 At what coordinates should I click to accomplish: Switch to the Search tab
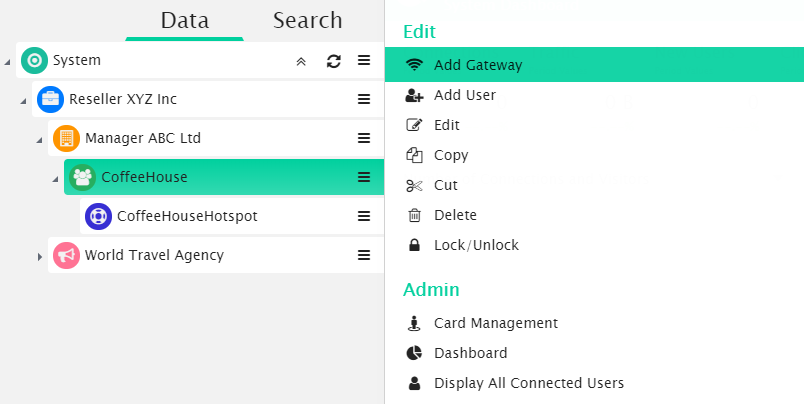[x=307, y=20]
